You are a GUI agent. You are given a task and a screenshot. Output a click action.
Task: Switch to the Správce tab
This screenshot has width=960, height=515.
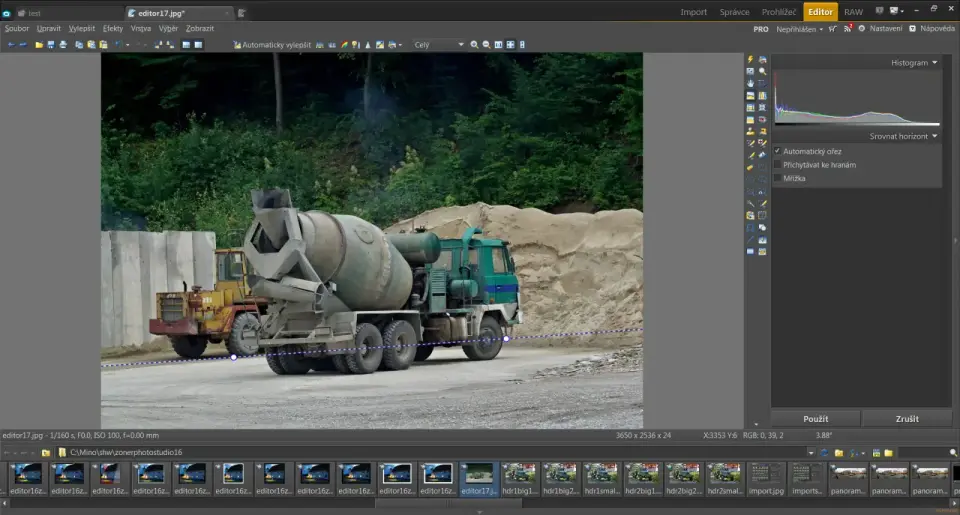(734, 12)
